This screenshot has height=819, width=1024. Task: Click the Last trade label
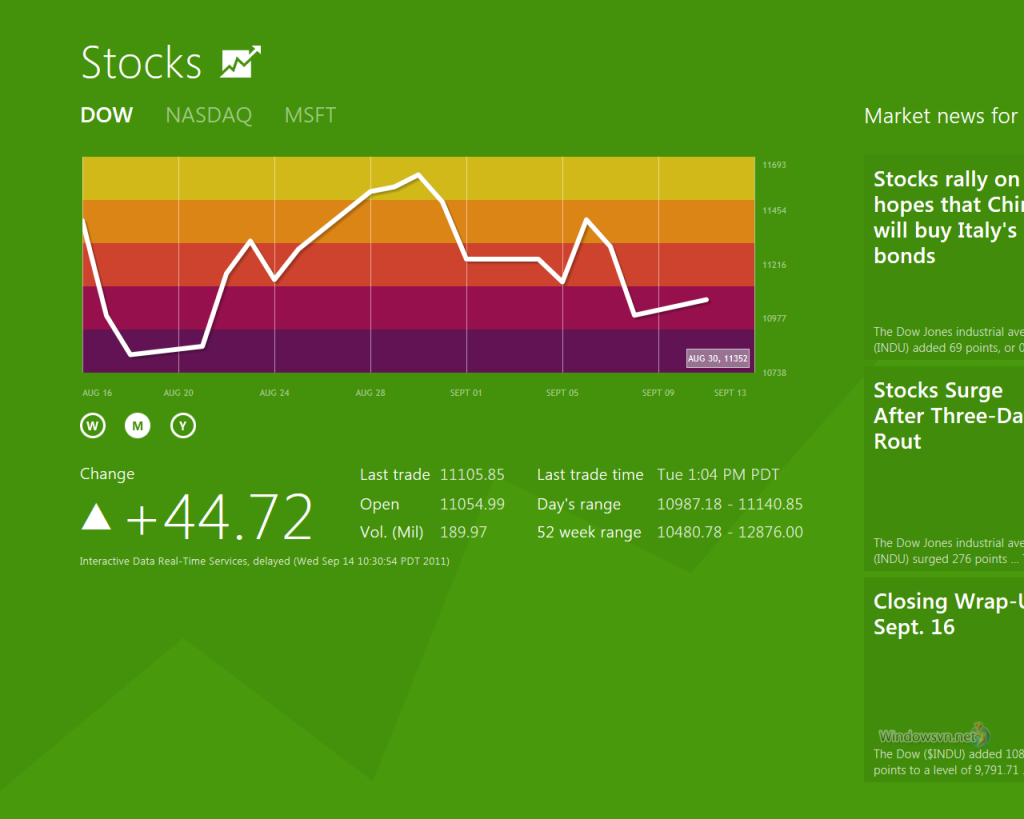pyautogui.click(x=395, y=475)
